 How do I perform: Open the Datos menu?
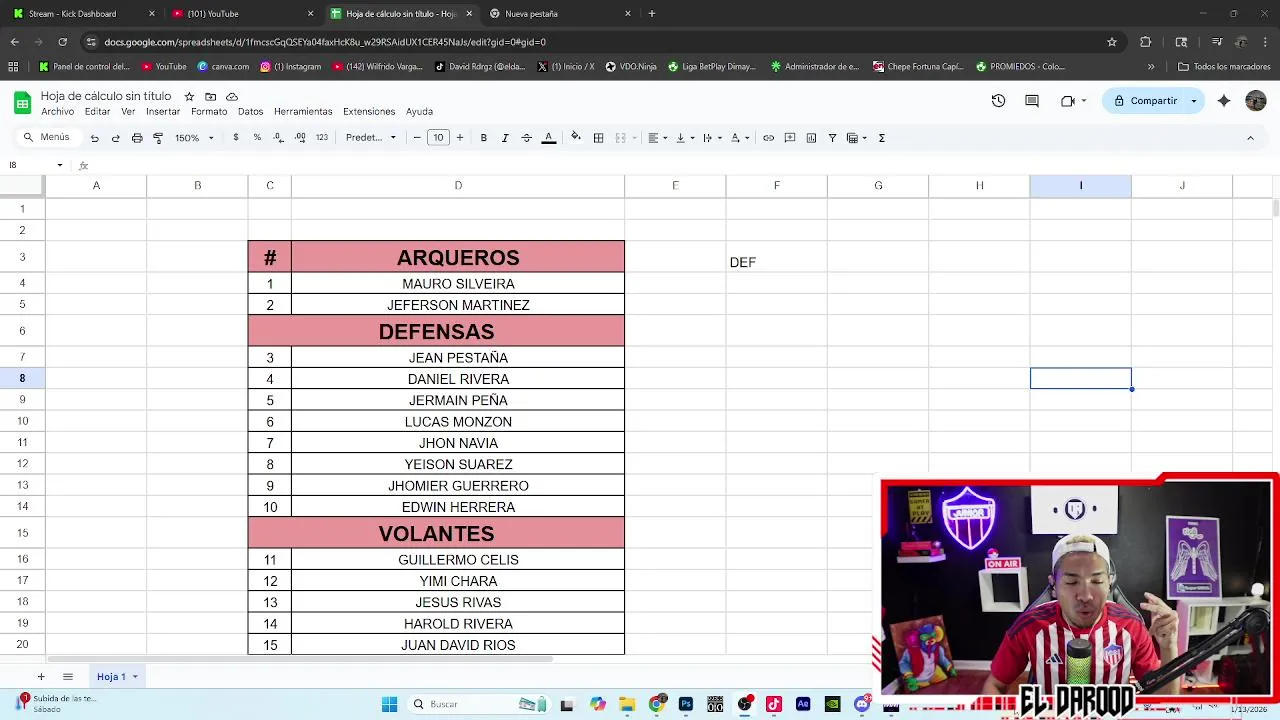pos(250,112)
